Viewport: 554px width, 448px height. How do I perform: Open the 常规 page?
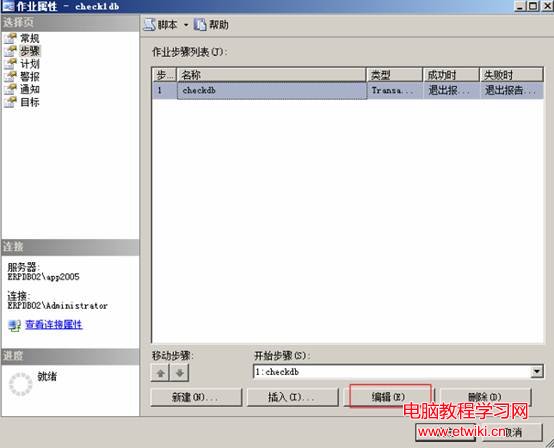[x=30, y=38]
